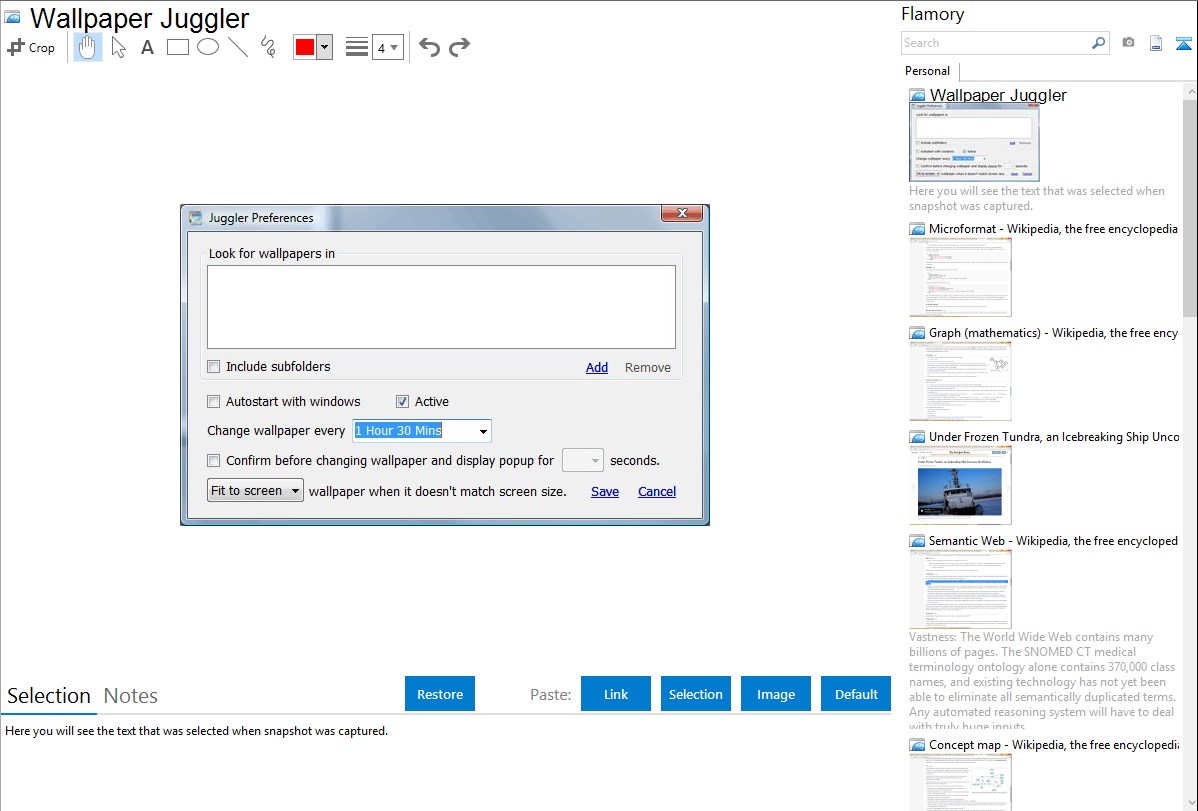Open the line width 4 dropdown

[x=388, y=47]
